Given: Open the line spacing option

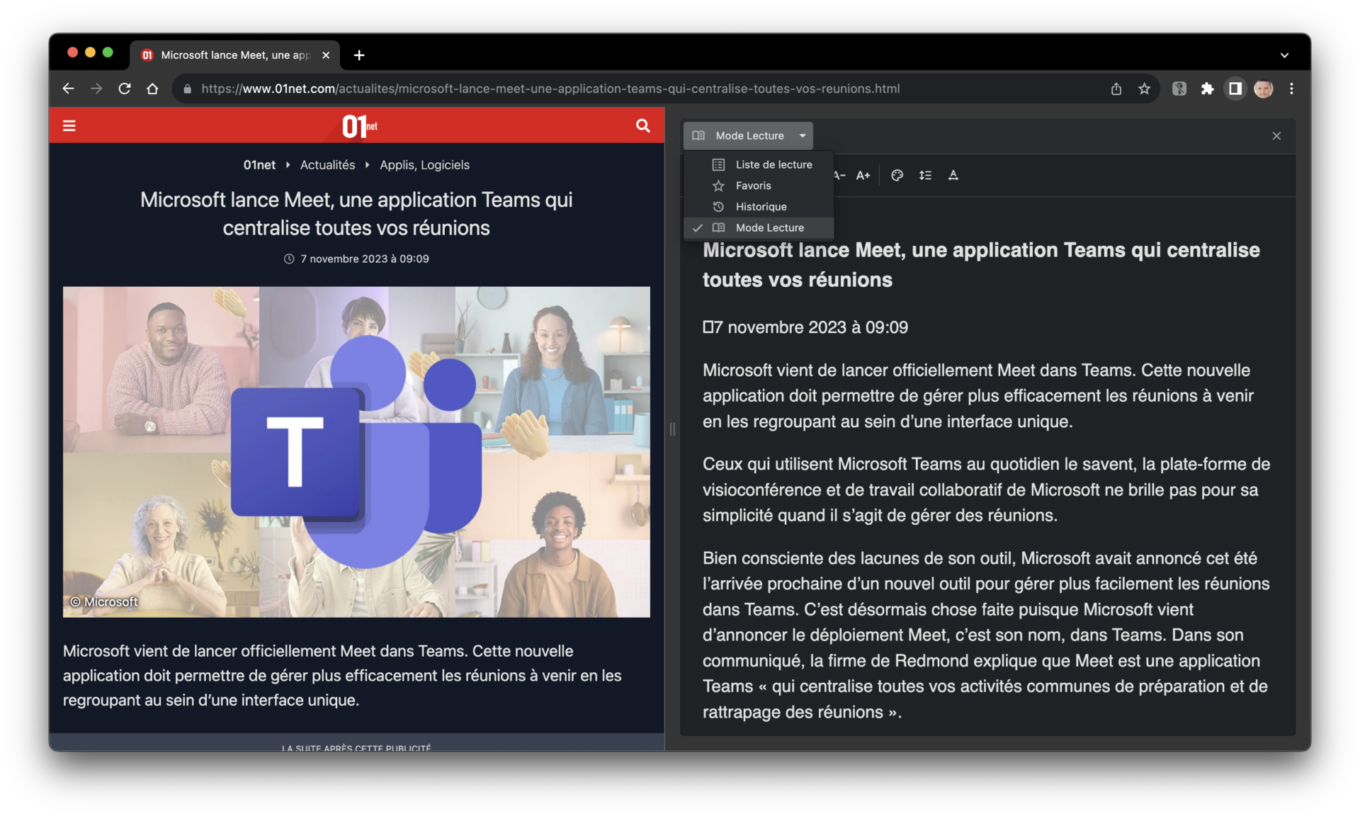Looking at the screenshot, I should click(x=925, y=175).
